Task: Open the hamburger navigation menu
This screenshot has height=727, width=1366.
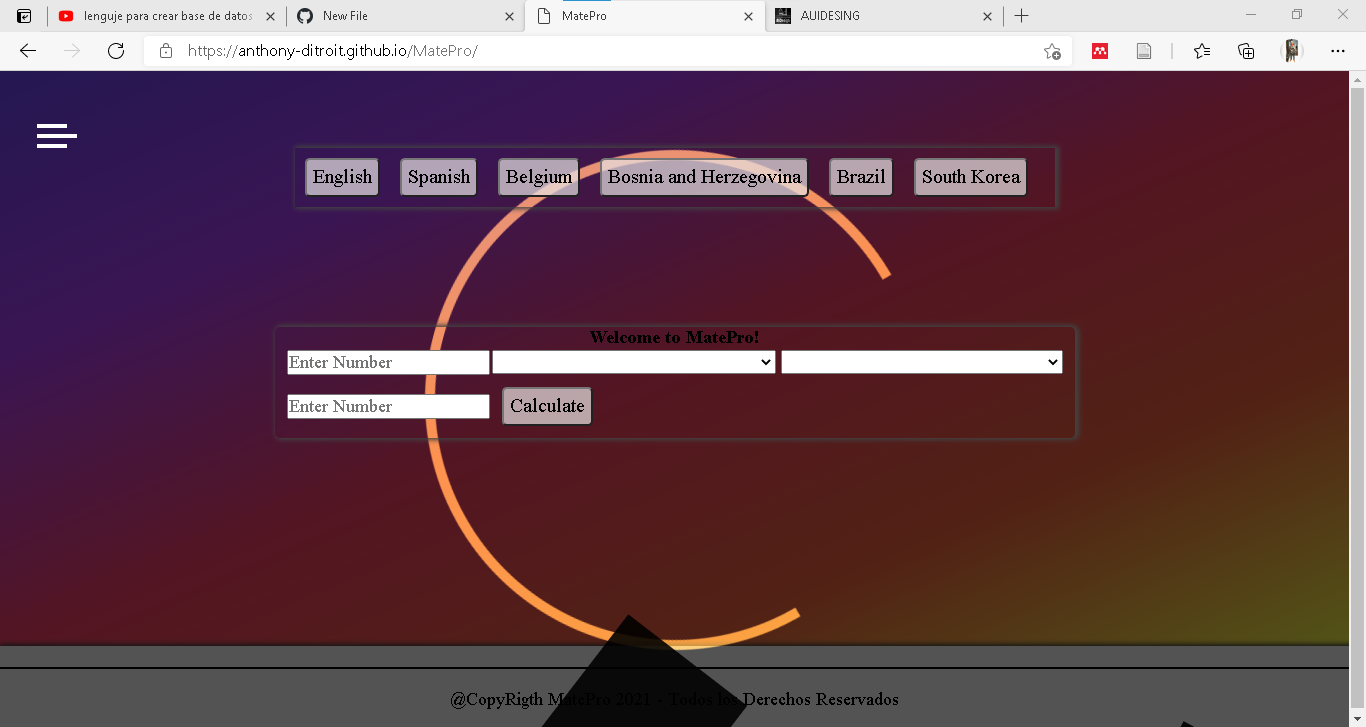Action: pos(56,136)
